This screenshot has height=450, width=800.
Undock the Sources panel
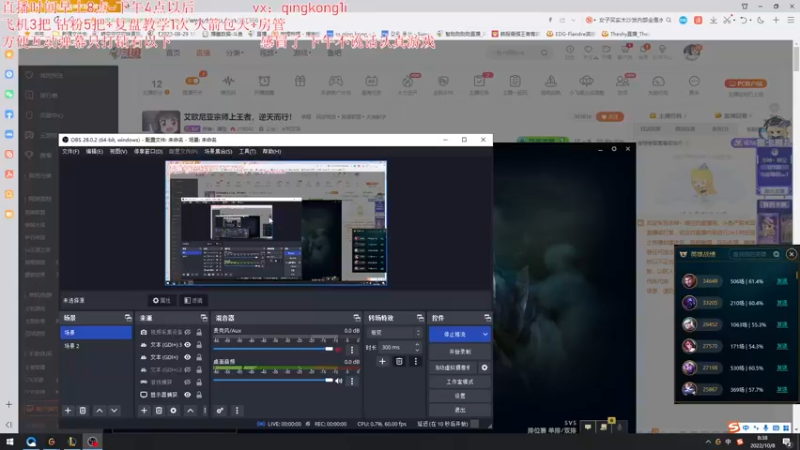(204, 318)
